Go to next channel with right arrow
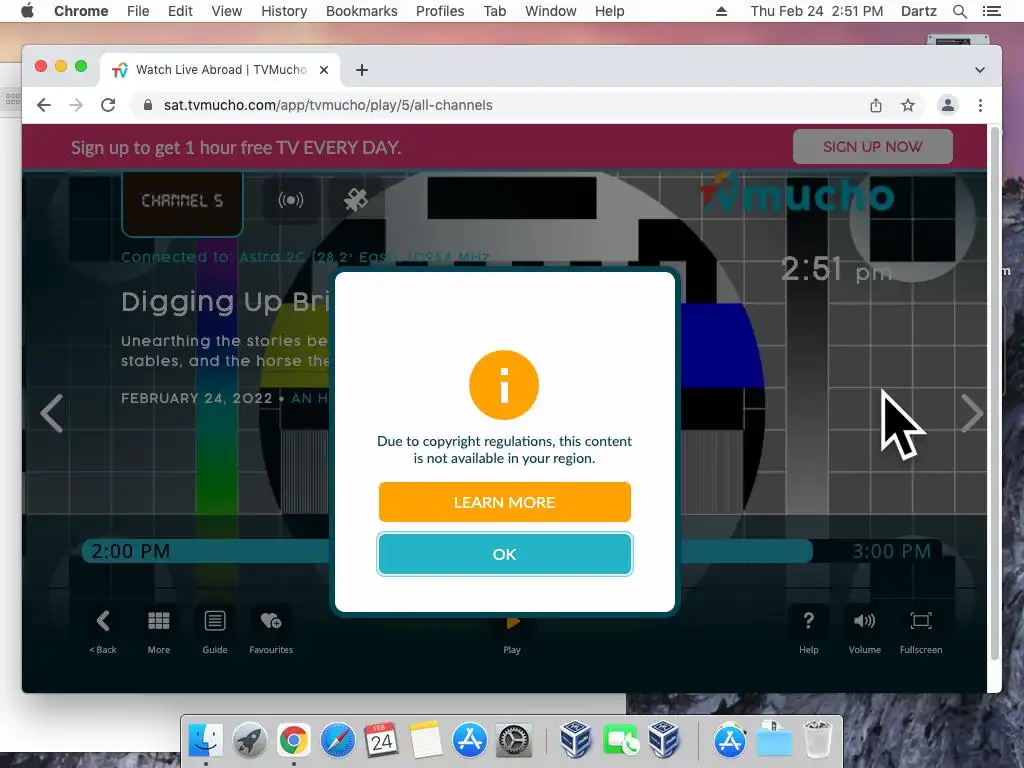The width and height of the screenshot is (1024, 768). [972, 413]
